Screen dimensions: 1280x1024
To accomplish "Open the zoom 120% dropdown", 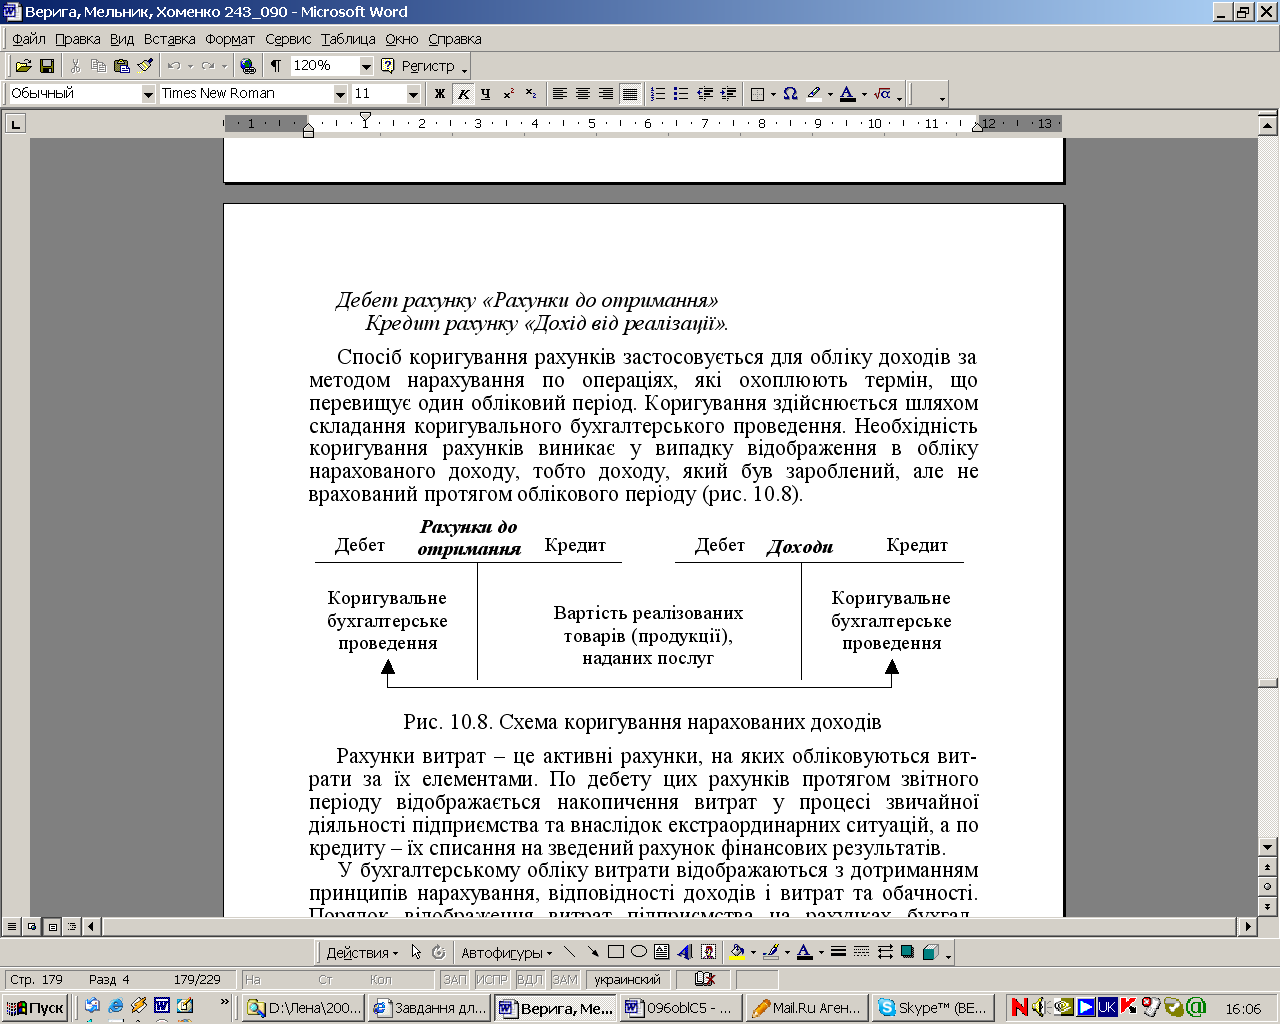I will [x=366, y=66].
